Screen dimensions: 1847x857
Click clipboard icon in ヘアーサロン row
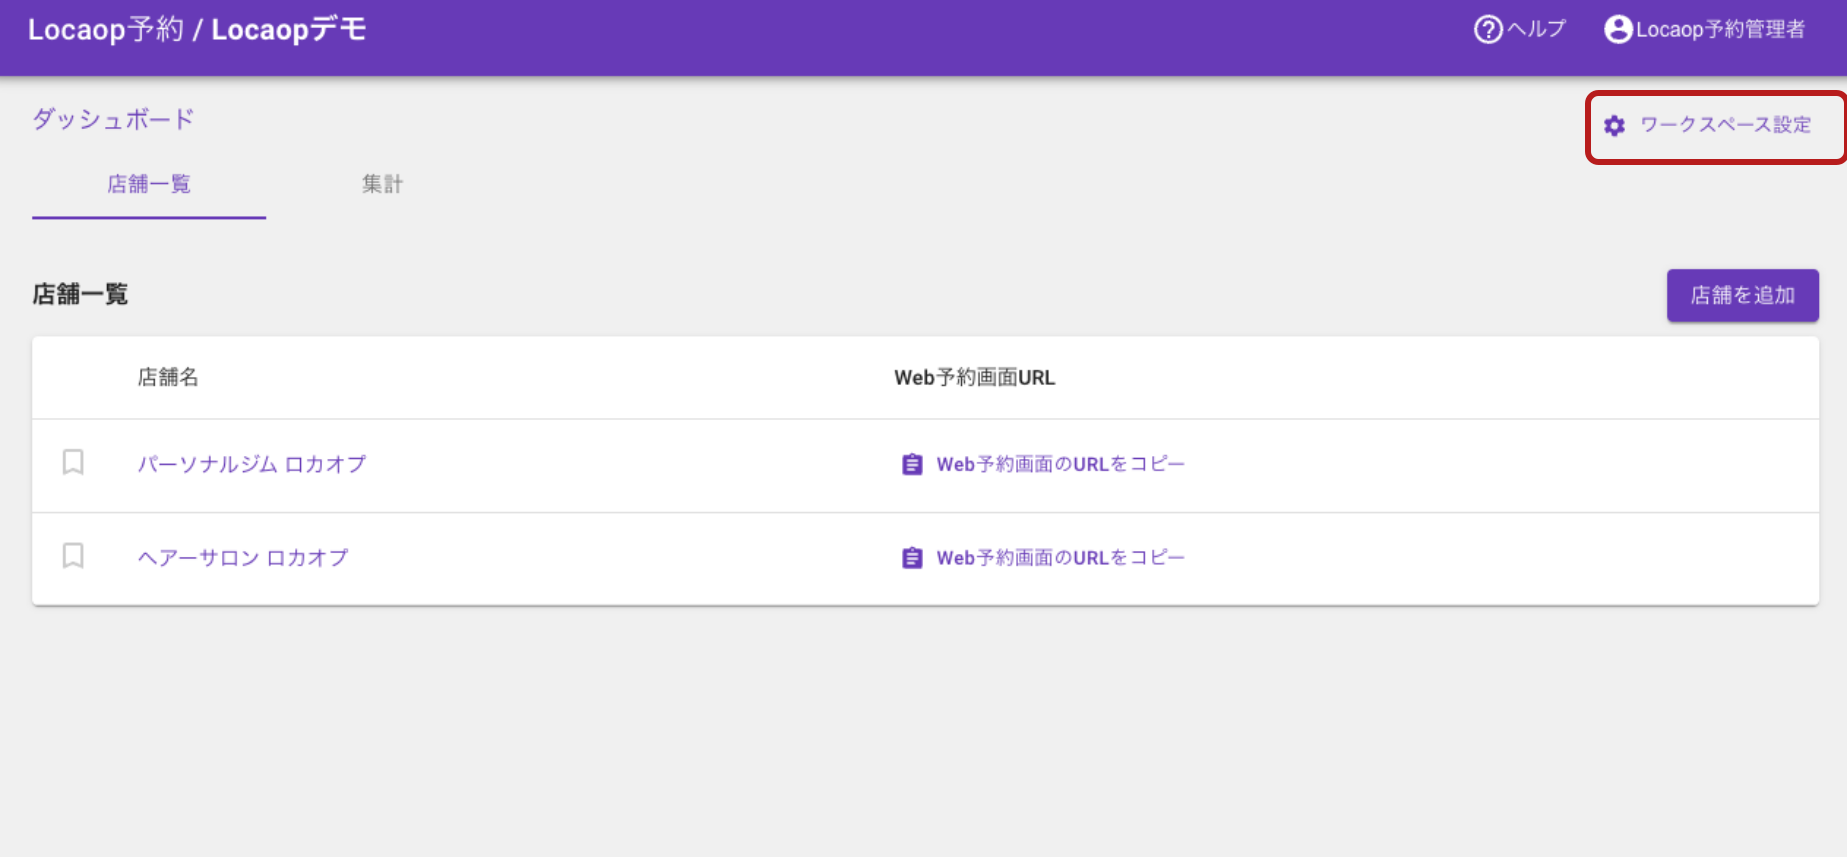[912, 558]
